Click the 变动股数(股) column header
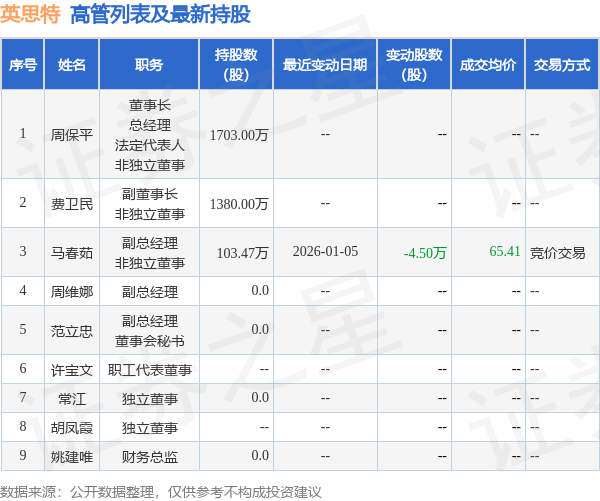Image resolution: width=600 pixels, height=501 pixels. [x=414, y=65]
